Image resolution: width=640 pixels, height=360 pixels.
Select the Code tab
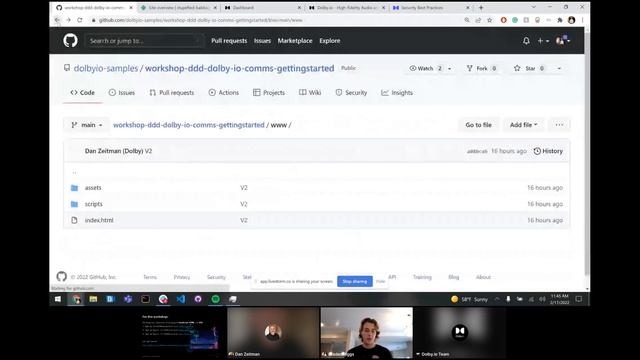coord(82,93)
